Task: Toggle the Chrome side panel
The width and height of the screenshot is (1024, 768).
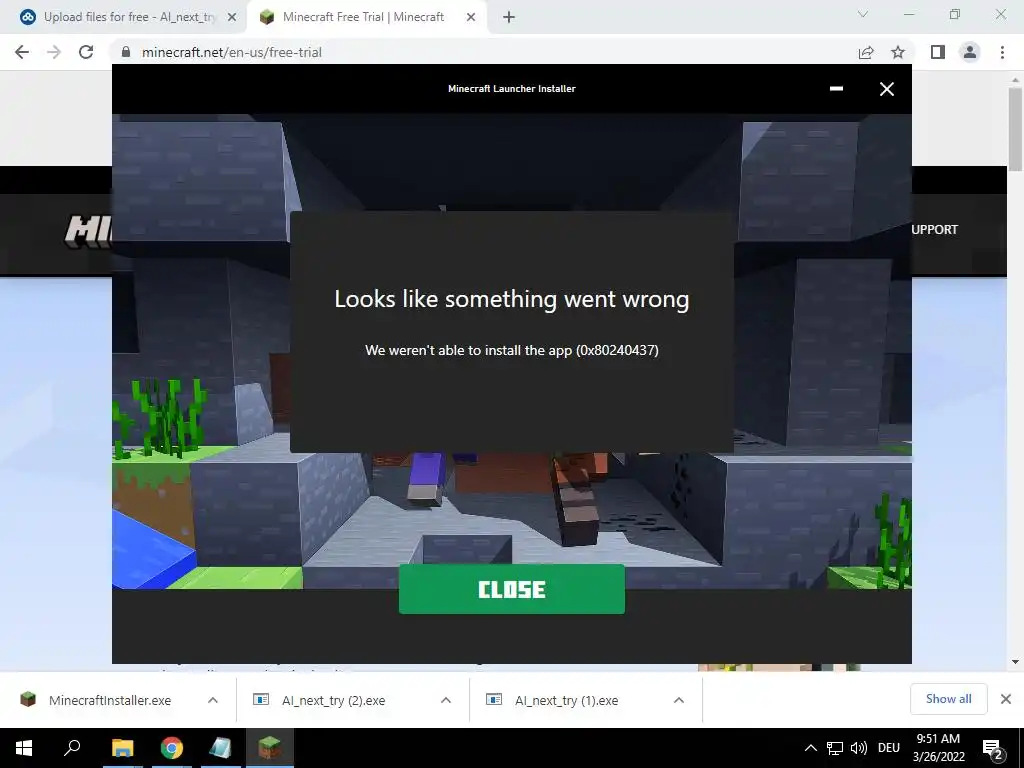Action: [x=938, y=52]
